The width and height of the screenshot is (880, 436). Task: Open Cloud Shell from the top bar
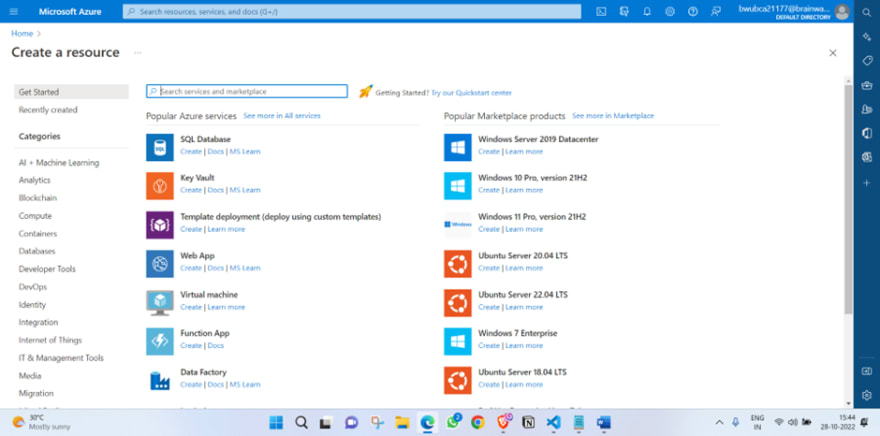[601, 11]
